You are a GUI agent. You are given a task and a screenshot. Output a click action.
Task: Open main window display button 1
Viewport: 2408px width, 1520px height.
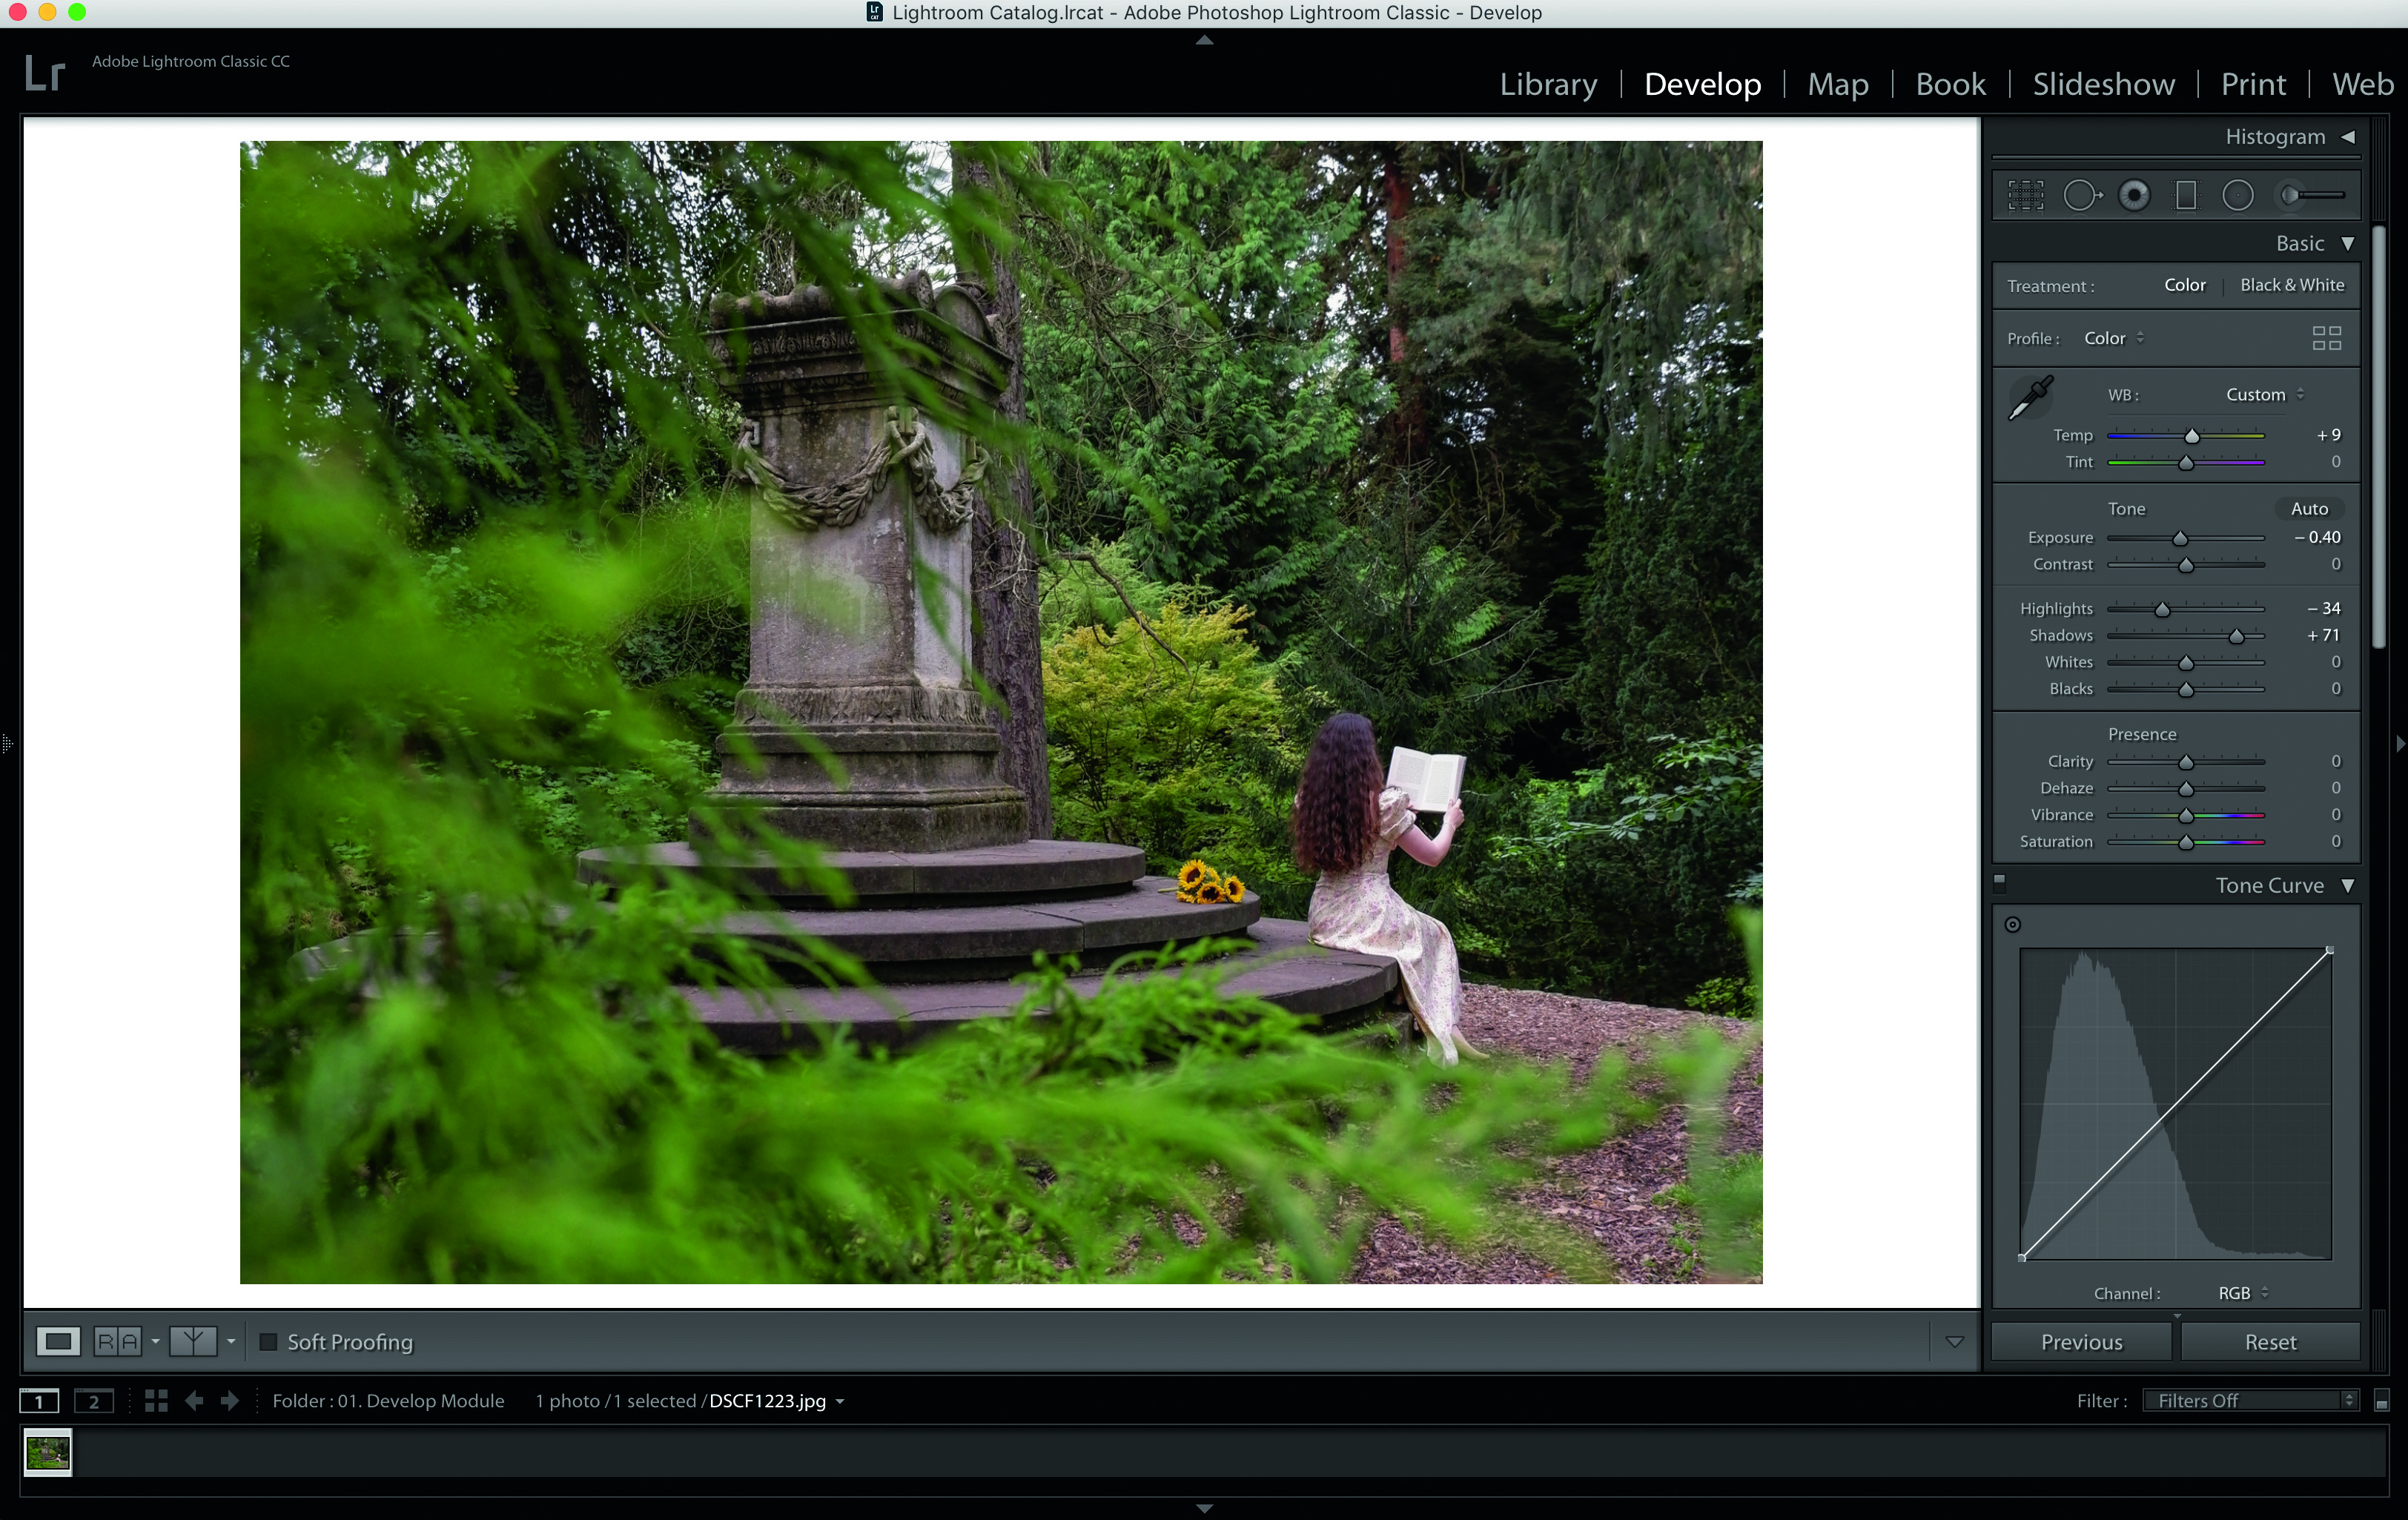(x=39, y=1401)
